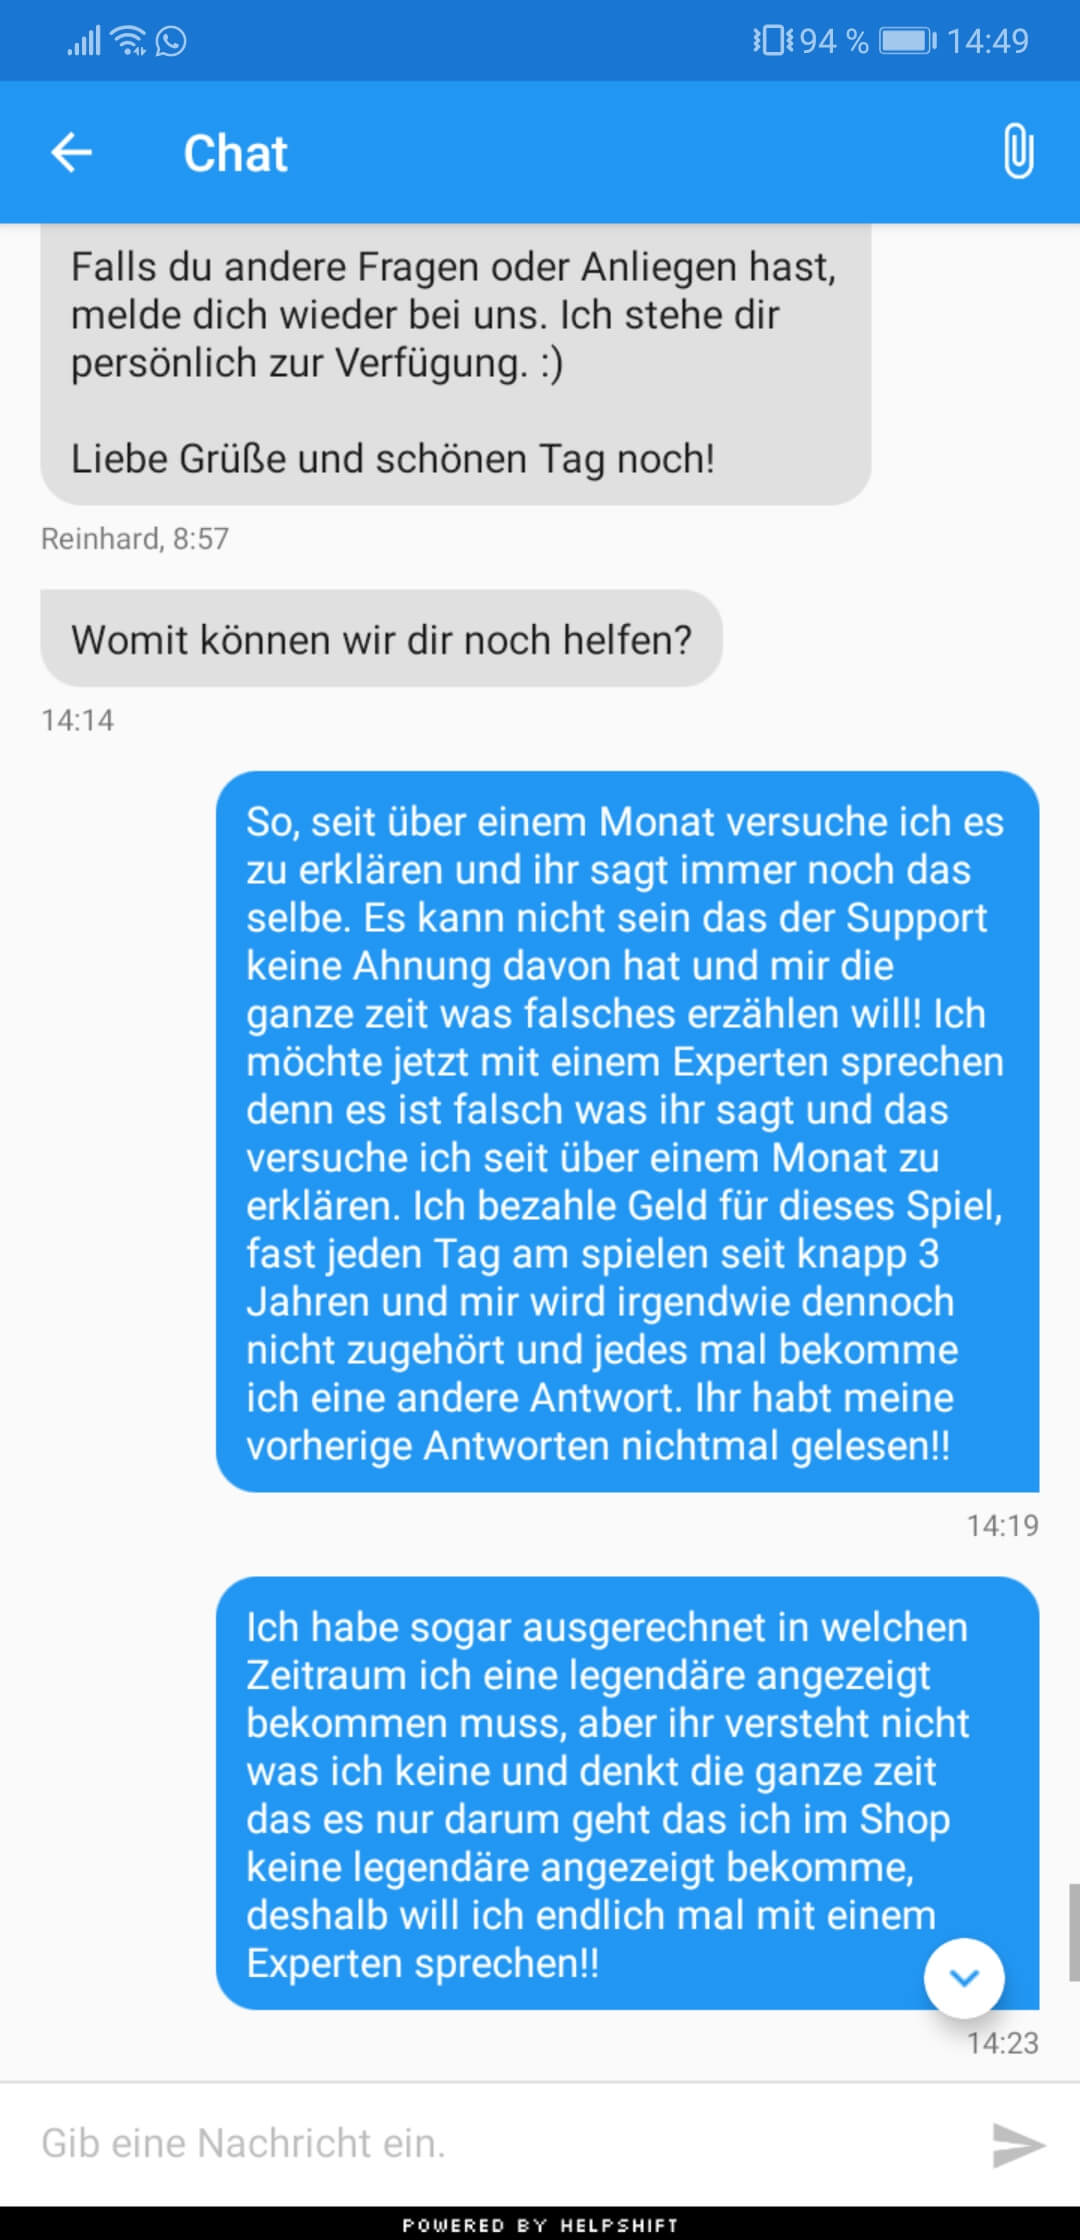Tap the Wi-Fi status icon
1080x2240 pixels.
pos(129,41)
